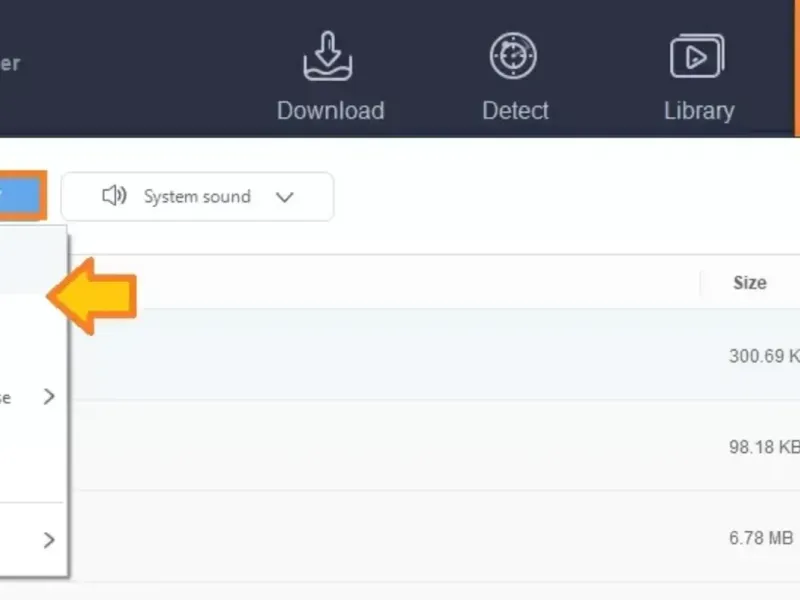Viewport: 800px width, 600px height.
Task: Click the blue dropdown button outlined in orange
Action: [20, 196]
